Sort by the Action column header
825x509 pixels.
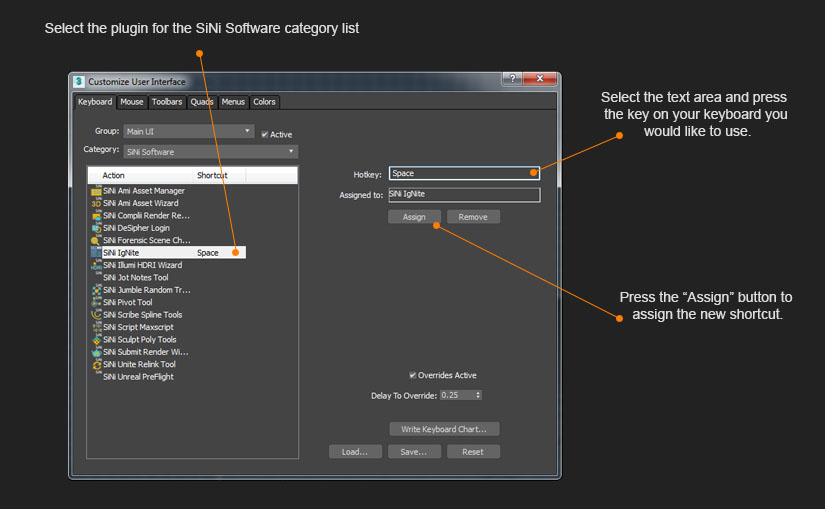(x=140, y=175)
